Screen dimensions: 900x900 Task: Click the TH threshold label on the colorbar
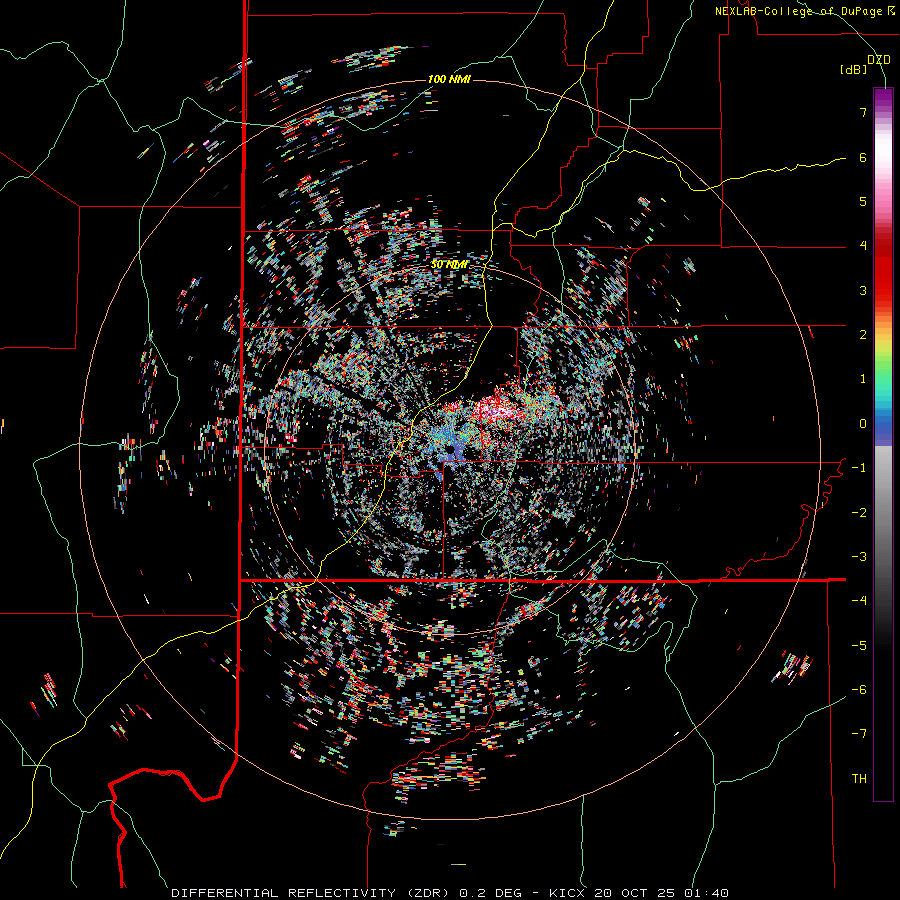[859, 778]
